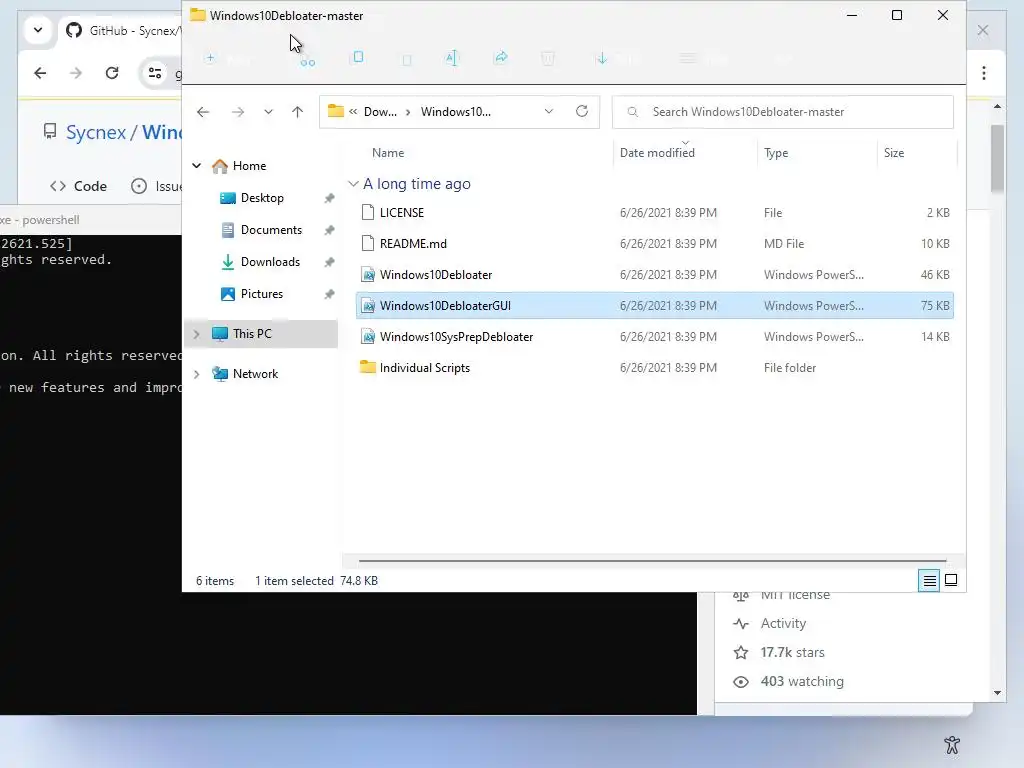Expand the Network tree node
The image size is (1024, 768).
[196, 374]
